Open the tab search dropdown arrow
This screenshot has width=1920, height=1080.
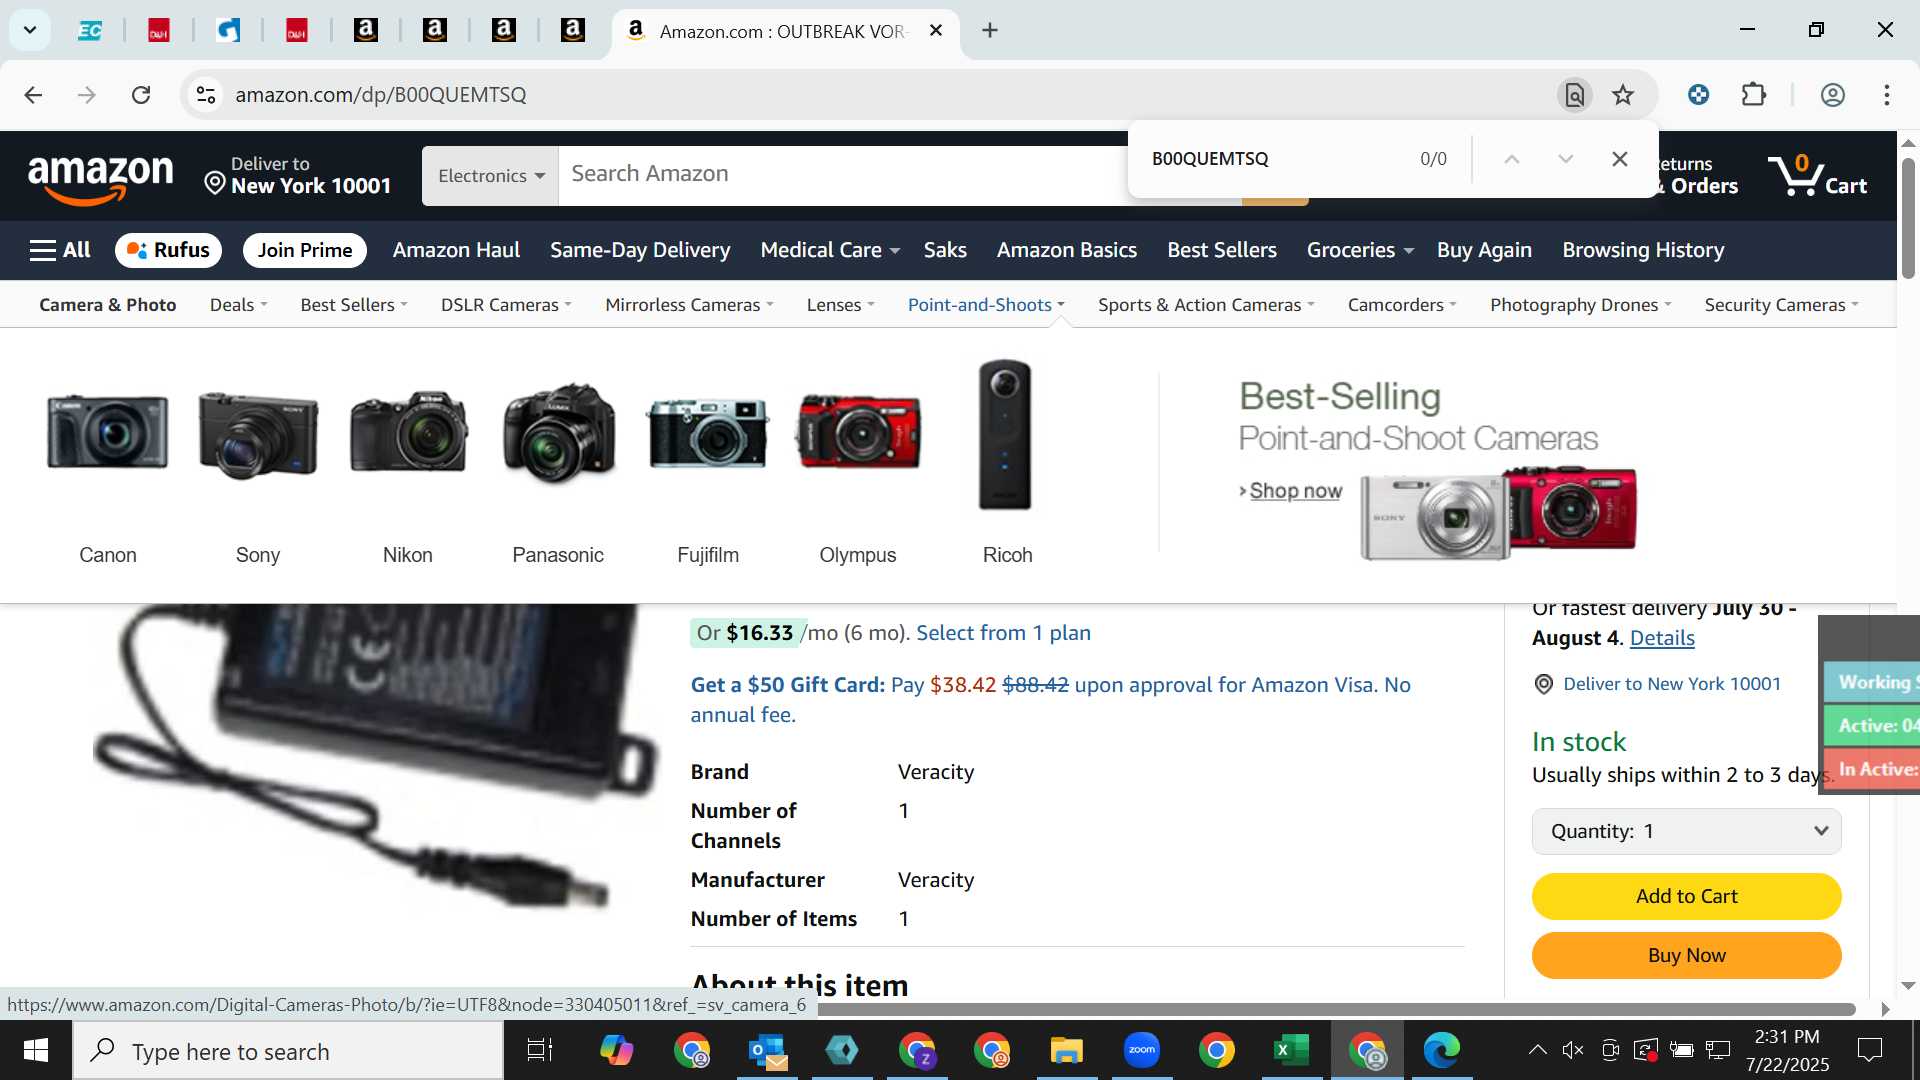[x=30, y=30]
